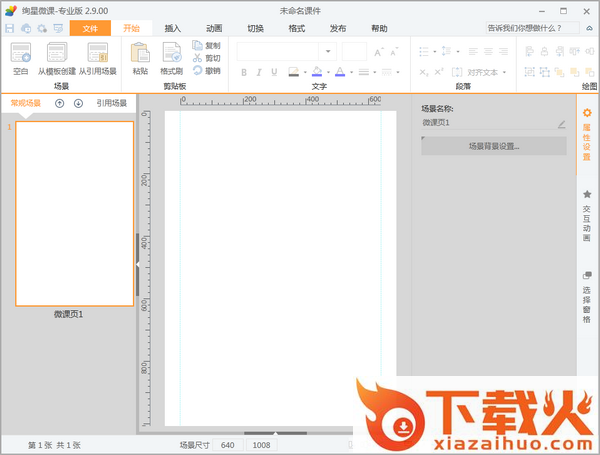Apply text highlight color
Screen dimensions: 600x455
point(293,72)
